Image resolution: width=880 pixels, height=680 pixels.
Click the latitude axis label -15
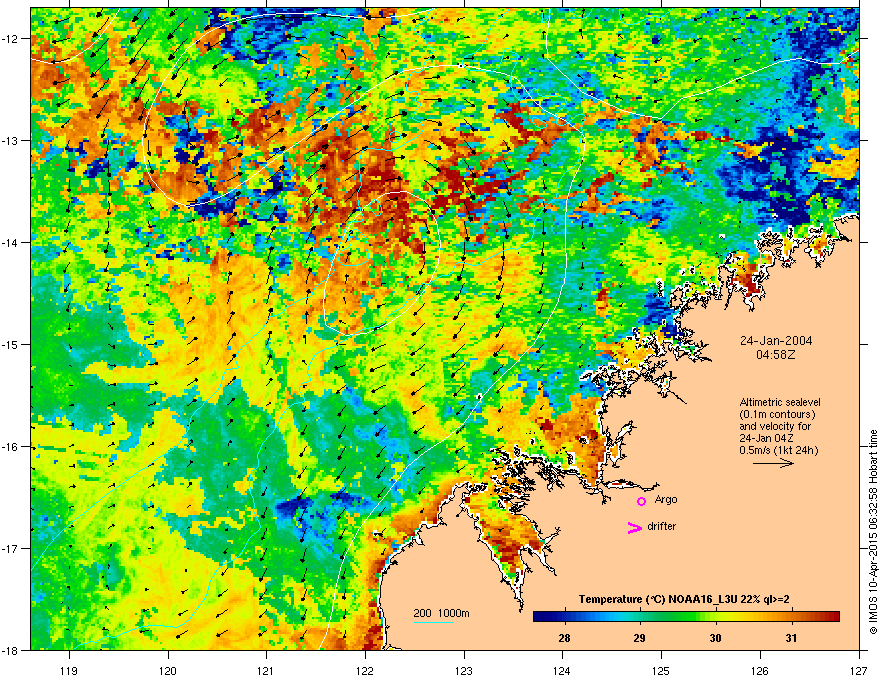(11, 344)
